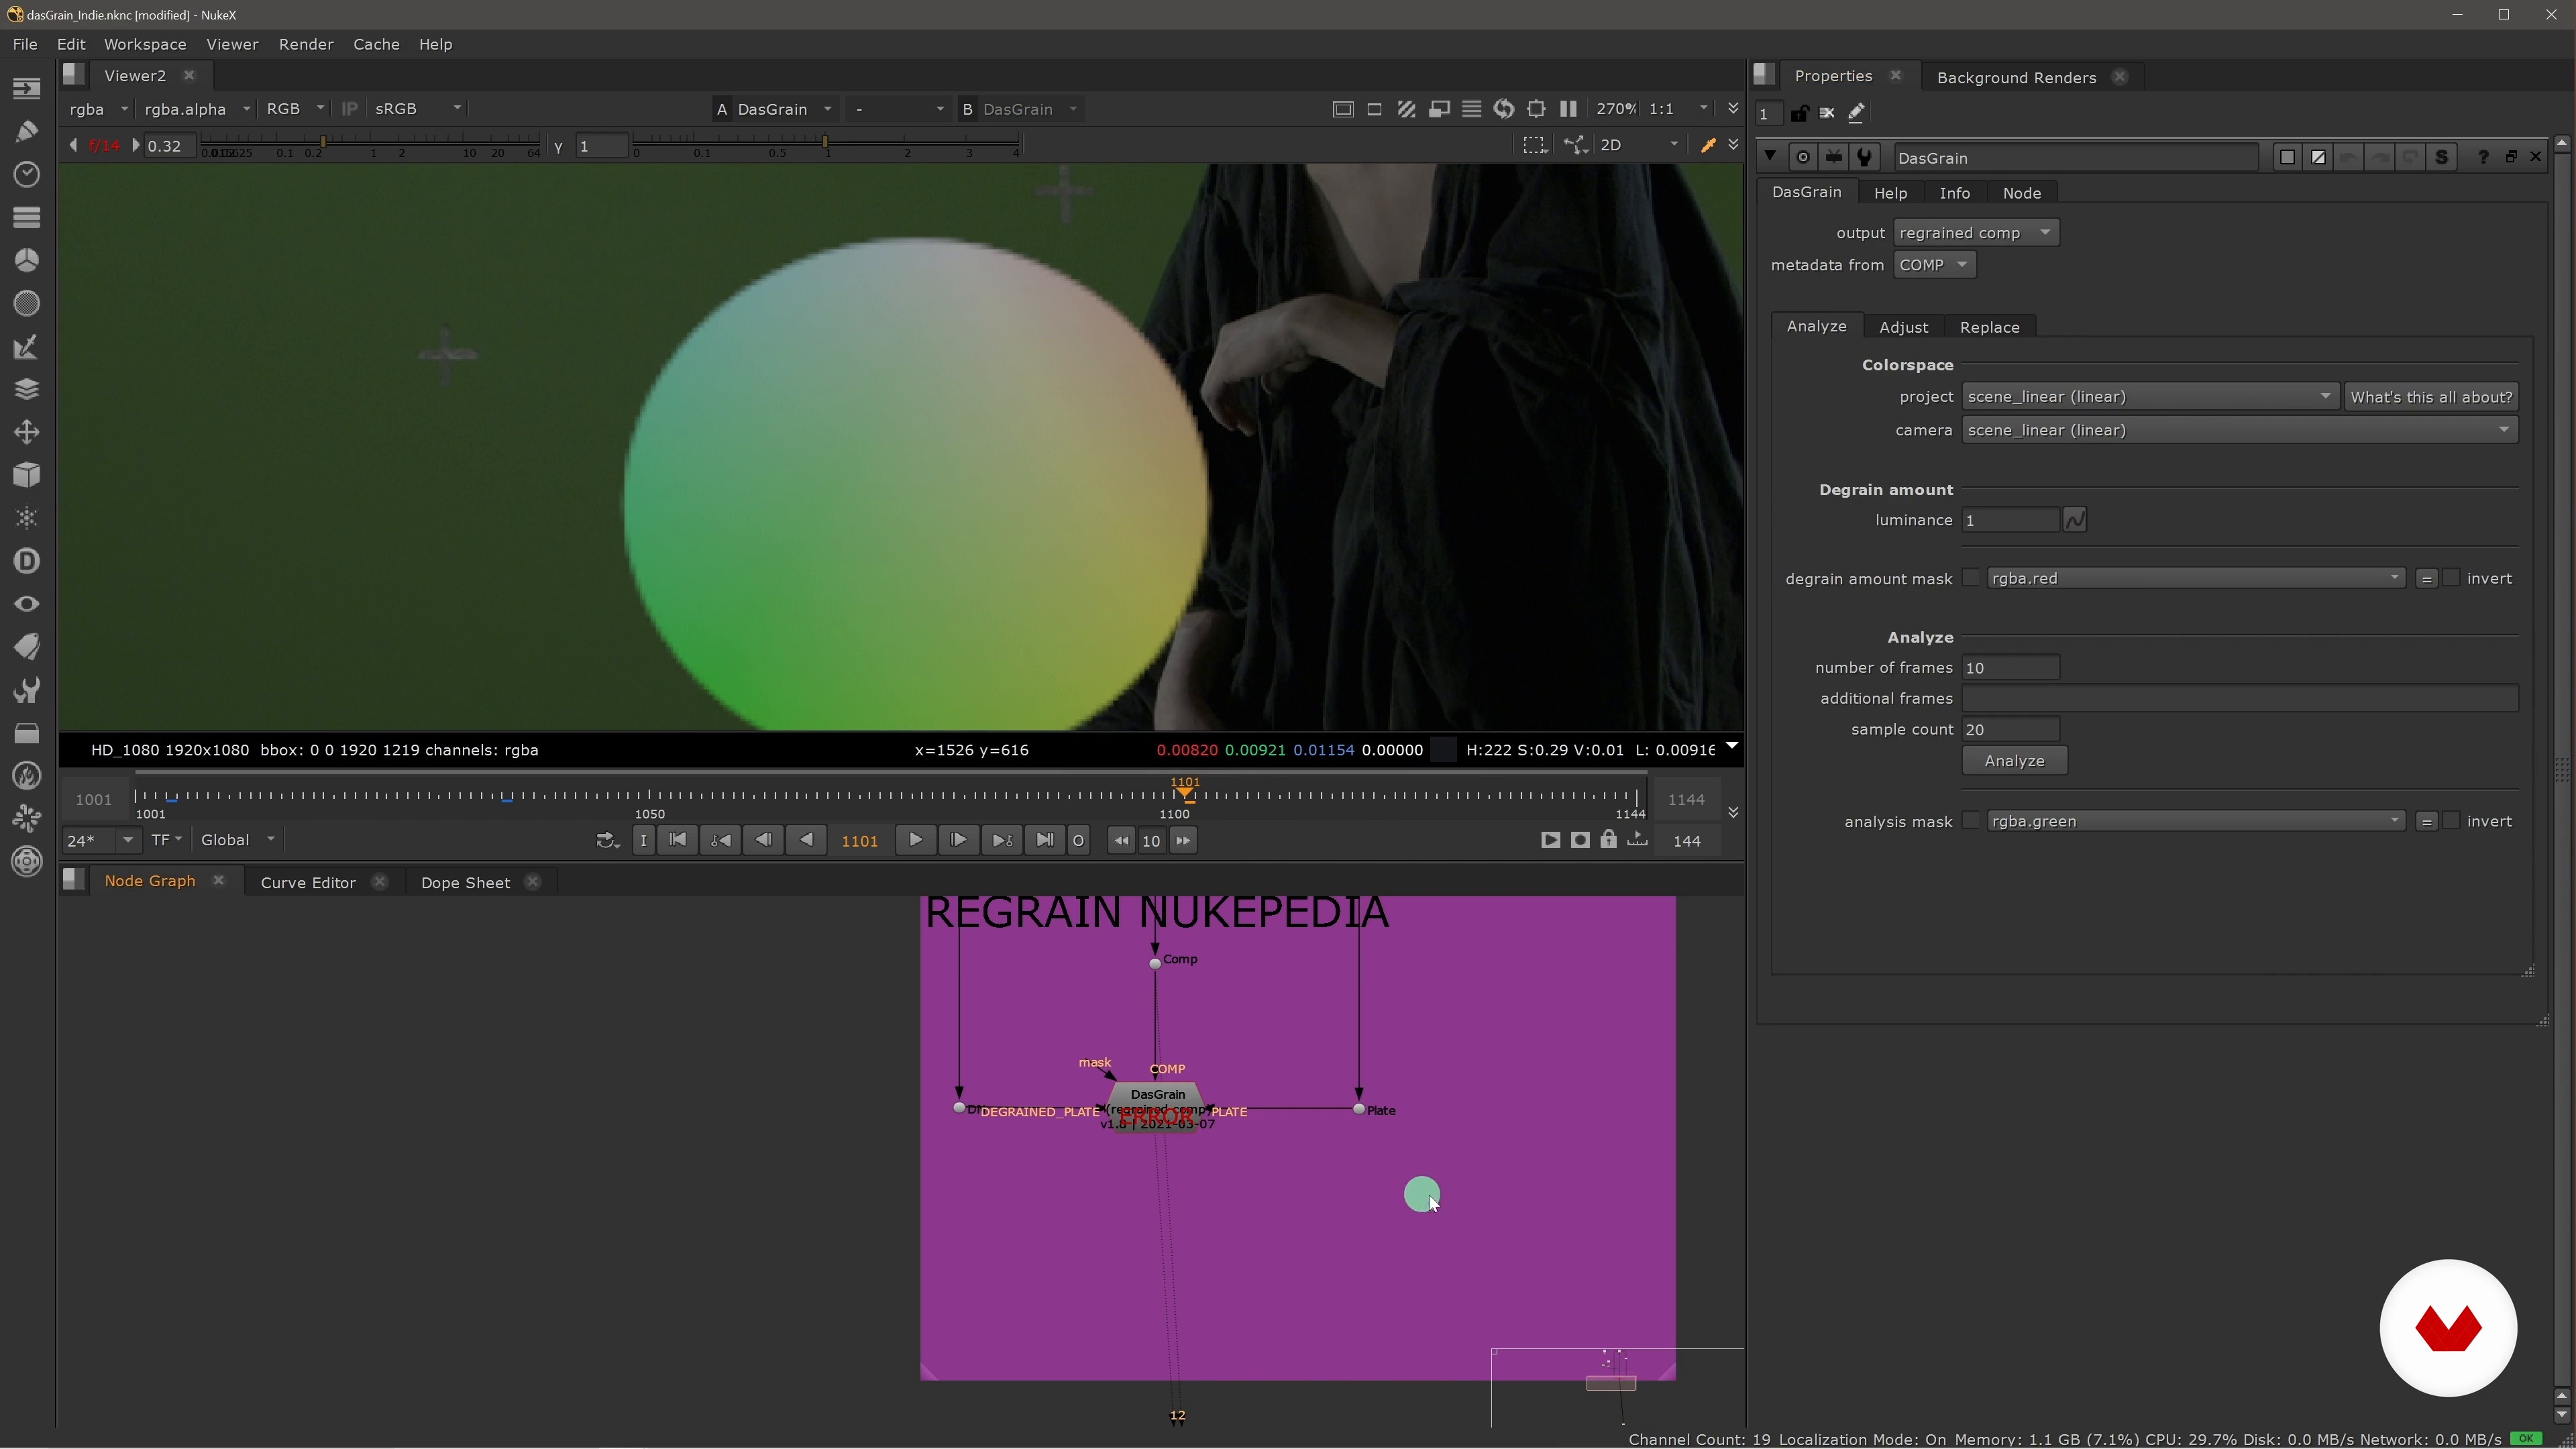The image size is (2576, 1449).
Task: Switch to the Replace tab
Action: pos(1989,327)
